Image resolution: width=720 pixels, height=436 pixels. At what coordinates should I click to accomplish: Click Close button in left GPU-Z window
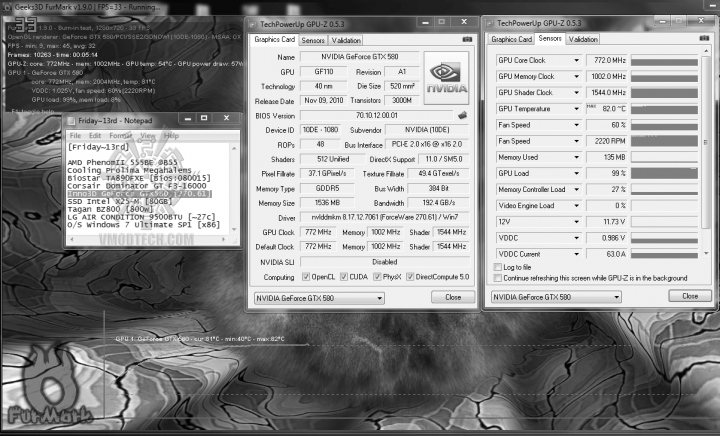pos(453,297)
